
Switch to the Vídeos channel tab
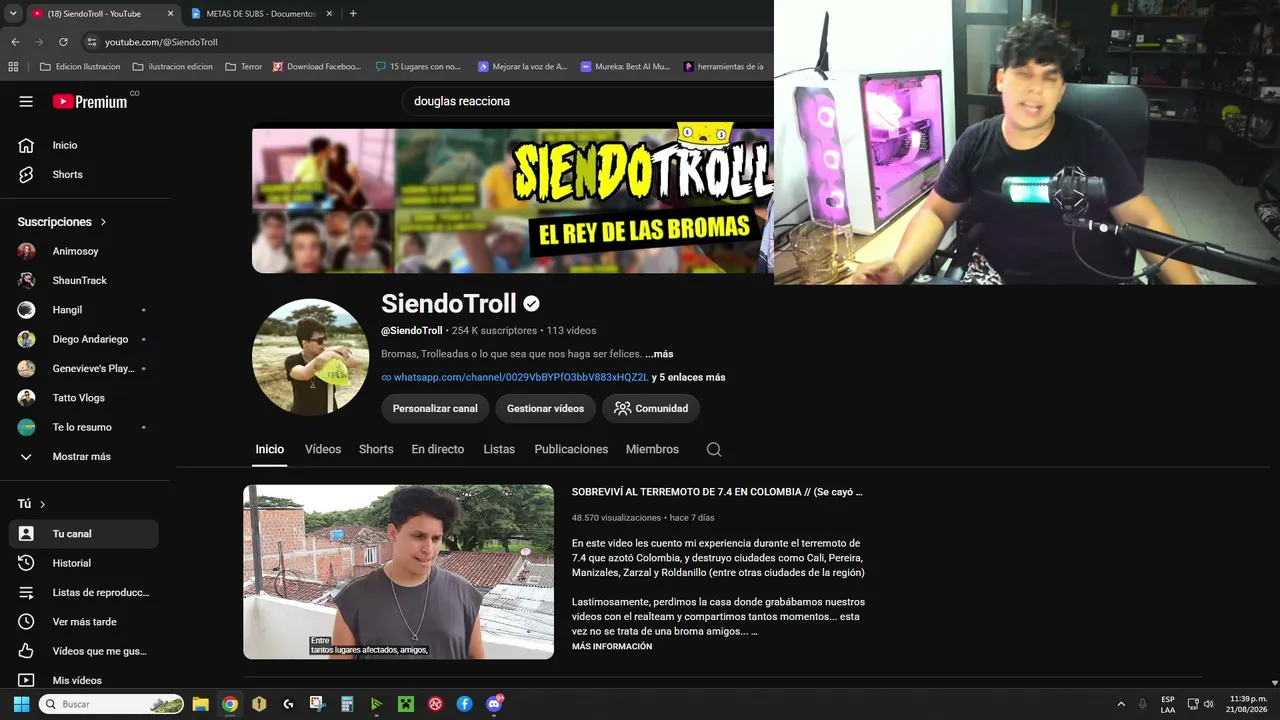[323, 449]
